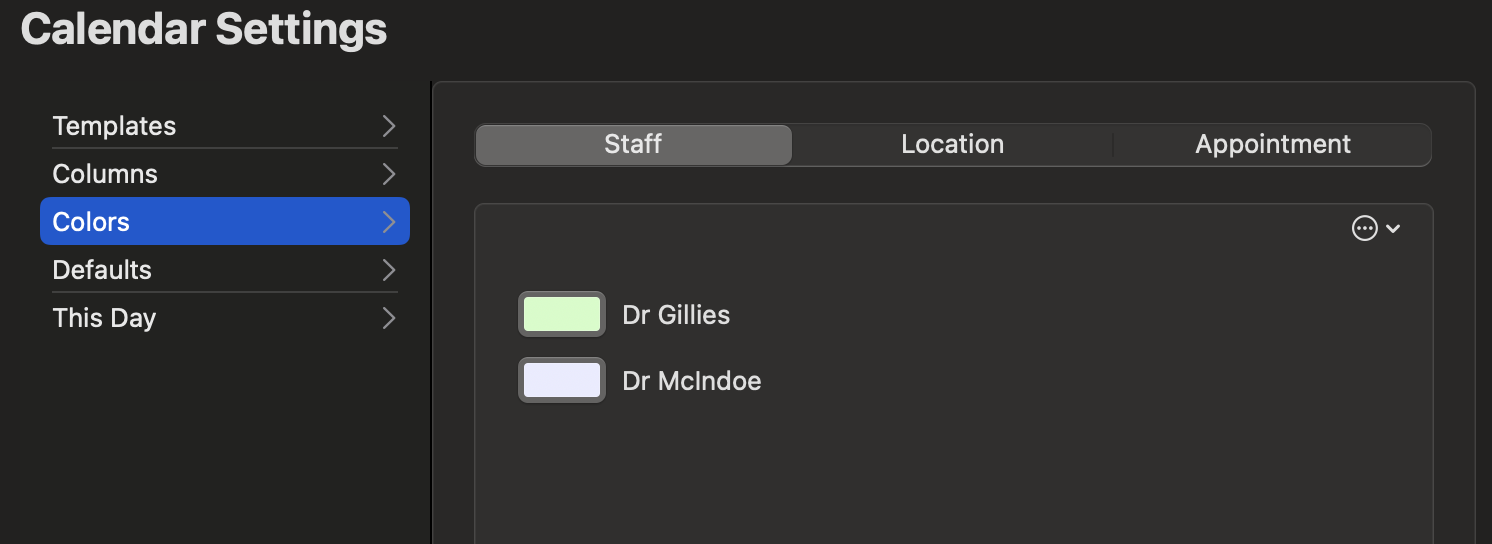This screenshot has width=1492, height=544.
Task: Open Dr McIndoe lavender color swatch
Action: coord(562,380)
